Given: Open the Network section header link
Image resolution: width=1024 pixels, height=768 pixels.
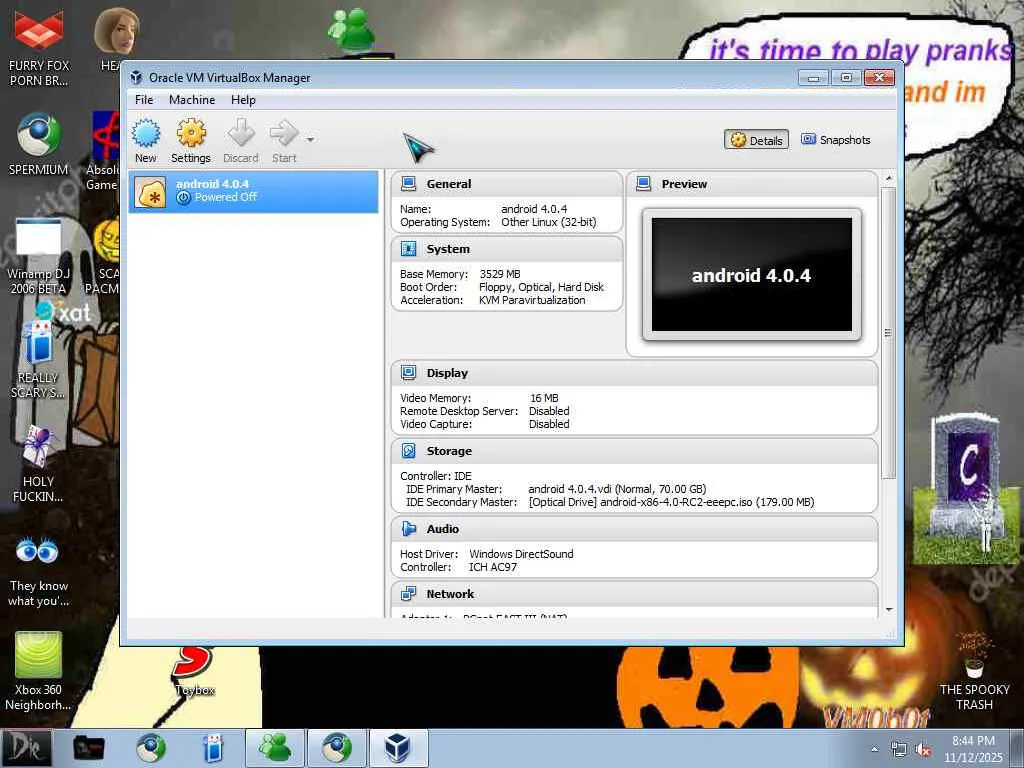Looking at the screenshot, I should pyautogui.click(x=450, y=594).
